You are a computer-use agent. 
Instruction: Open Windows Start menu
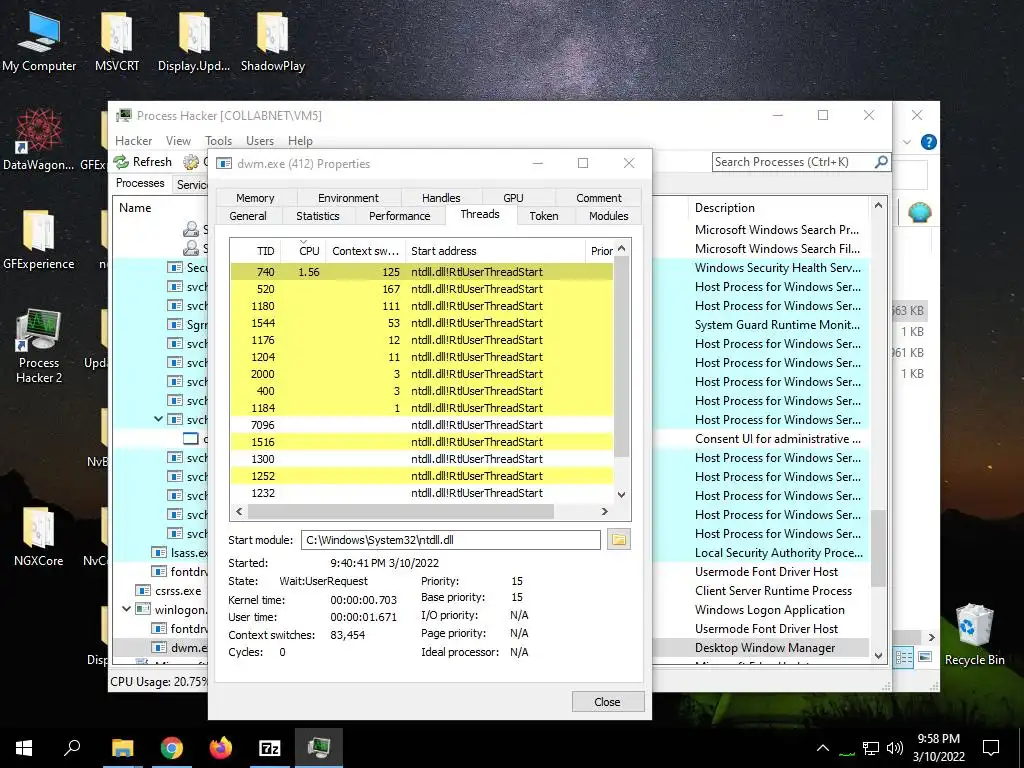(x=24, y=748)
